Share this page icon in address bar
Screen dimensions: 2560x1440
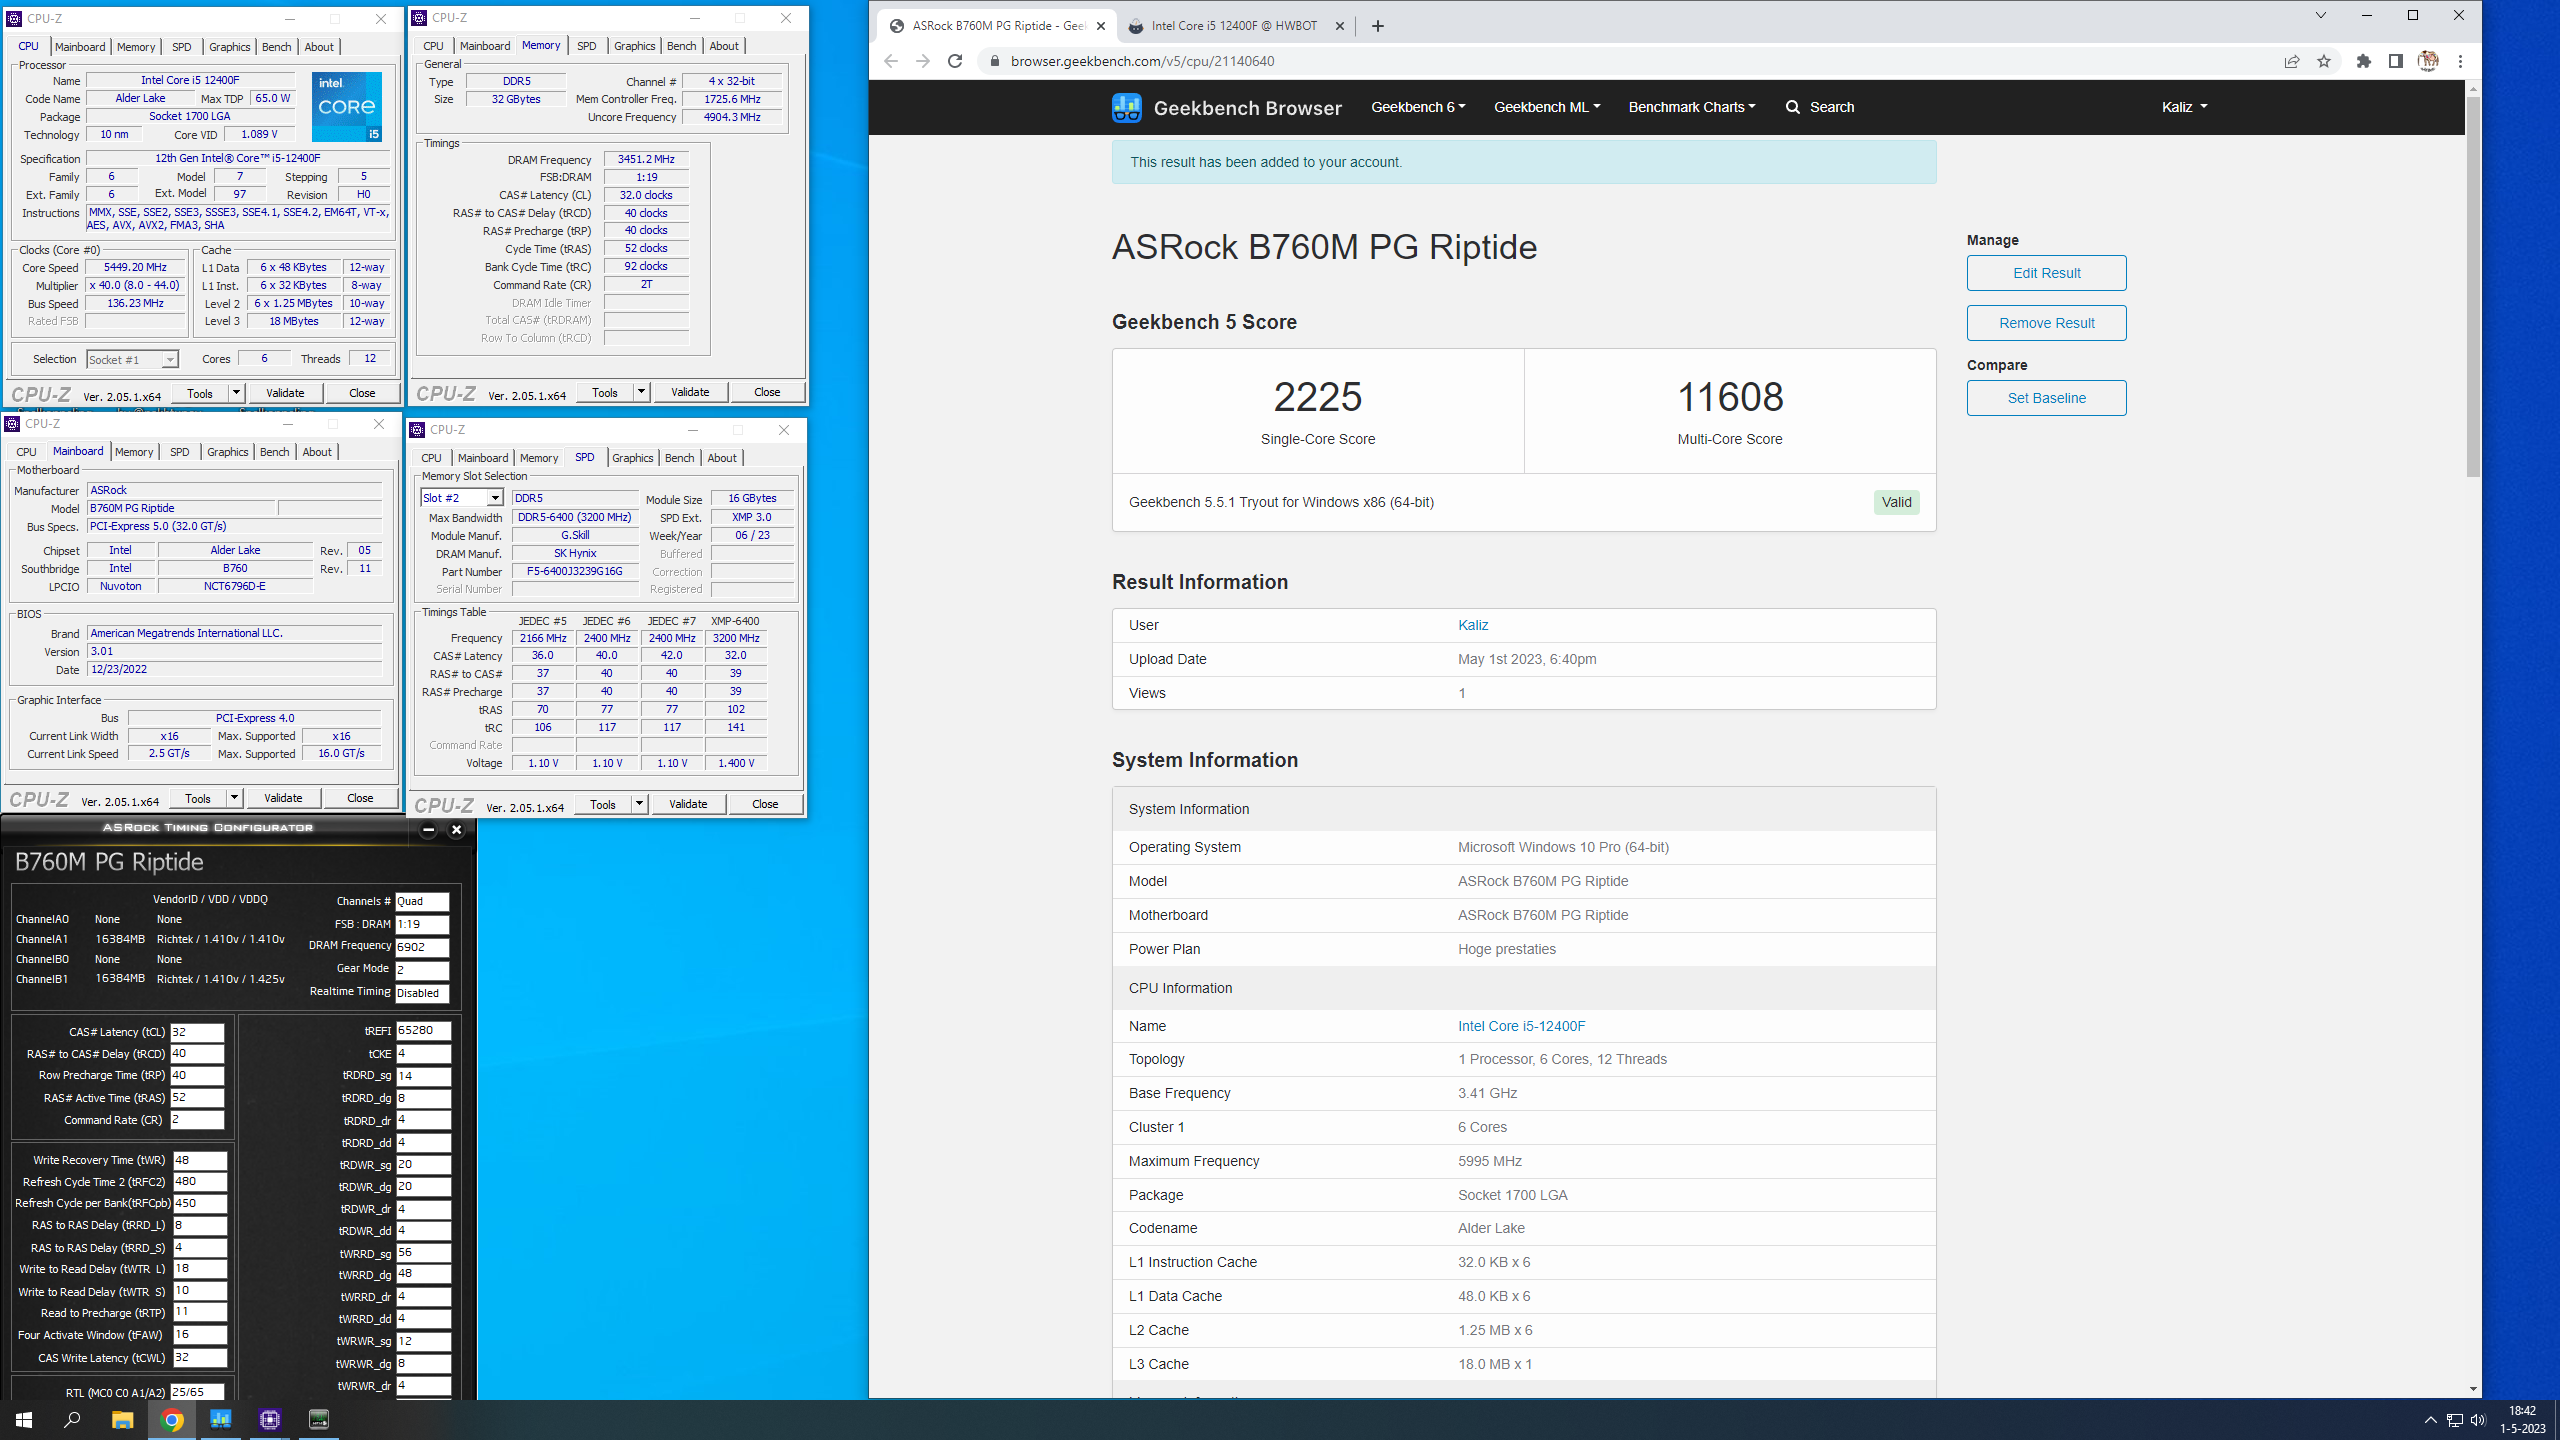click(x=2292, y=61)
